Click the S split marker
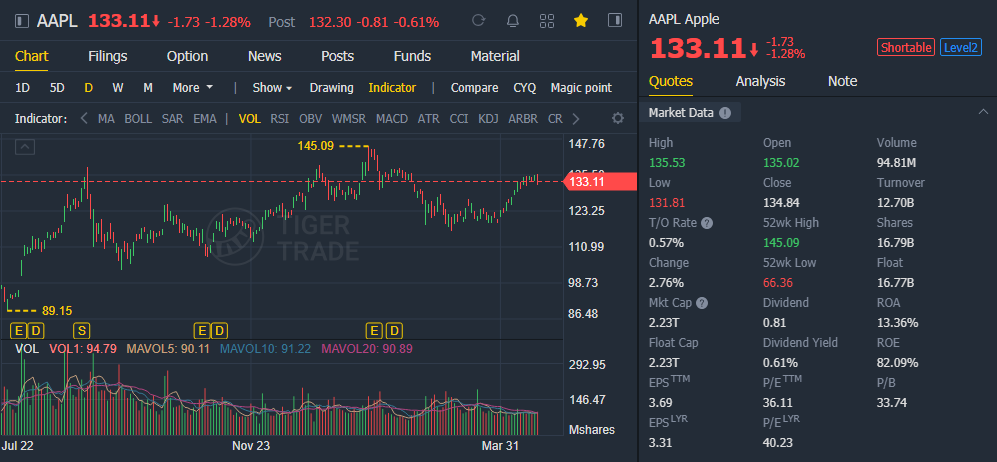The image size is (997, 462). coord(81,330)
